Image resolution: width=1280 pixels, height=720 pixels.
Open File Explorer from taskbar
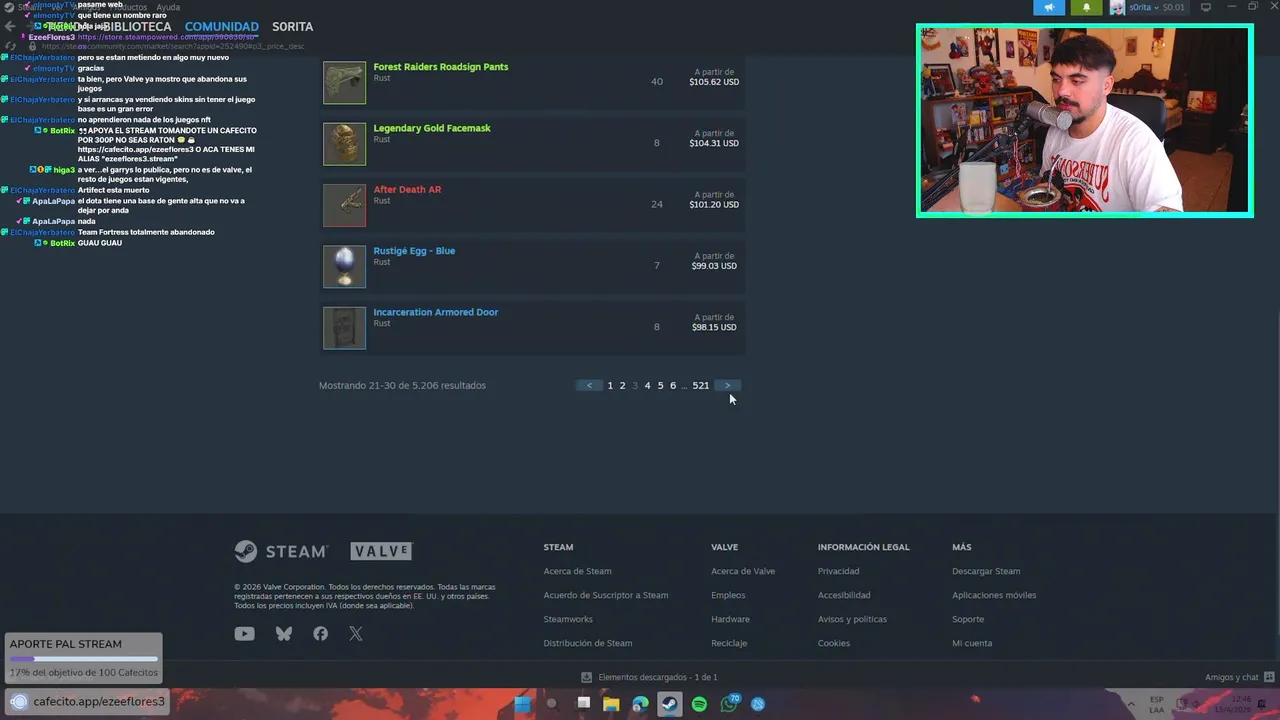click(x=611, y=704)
